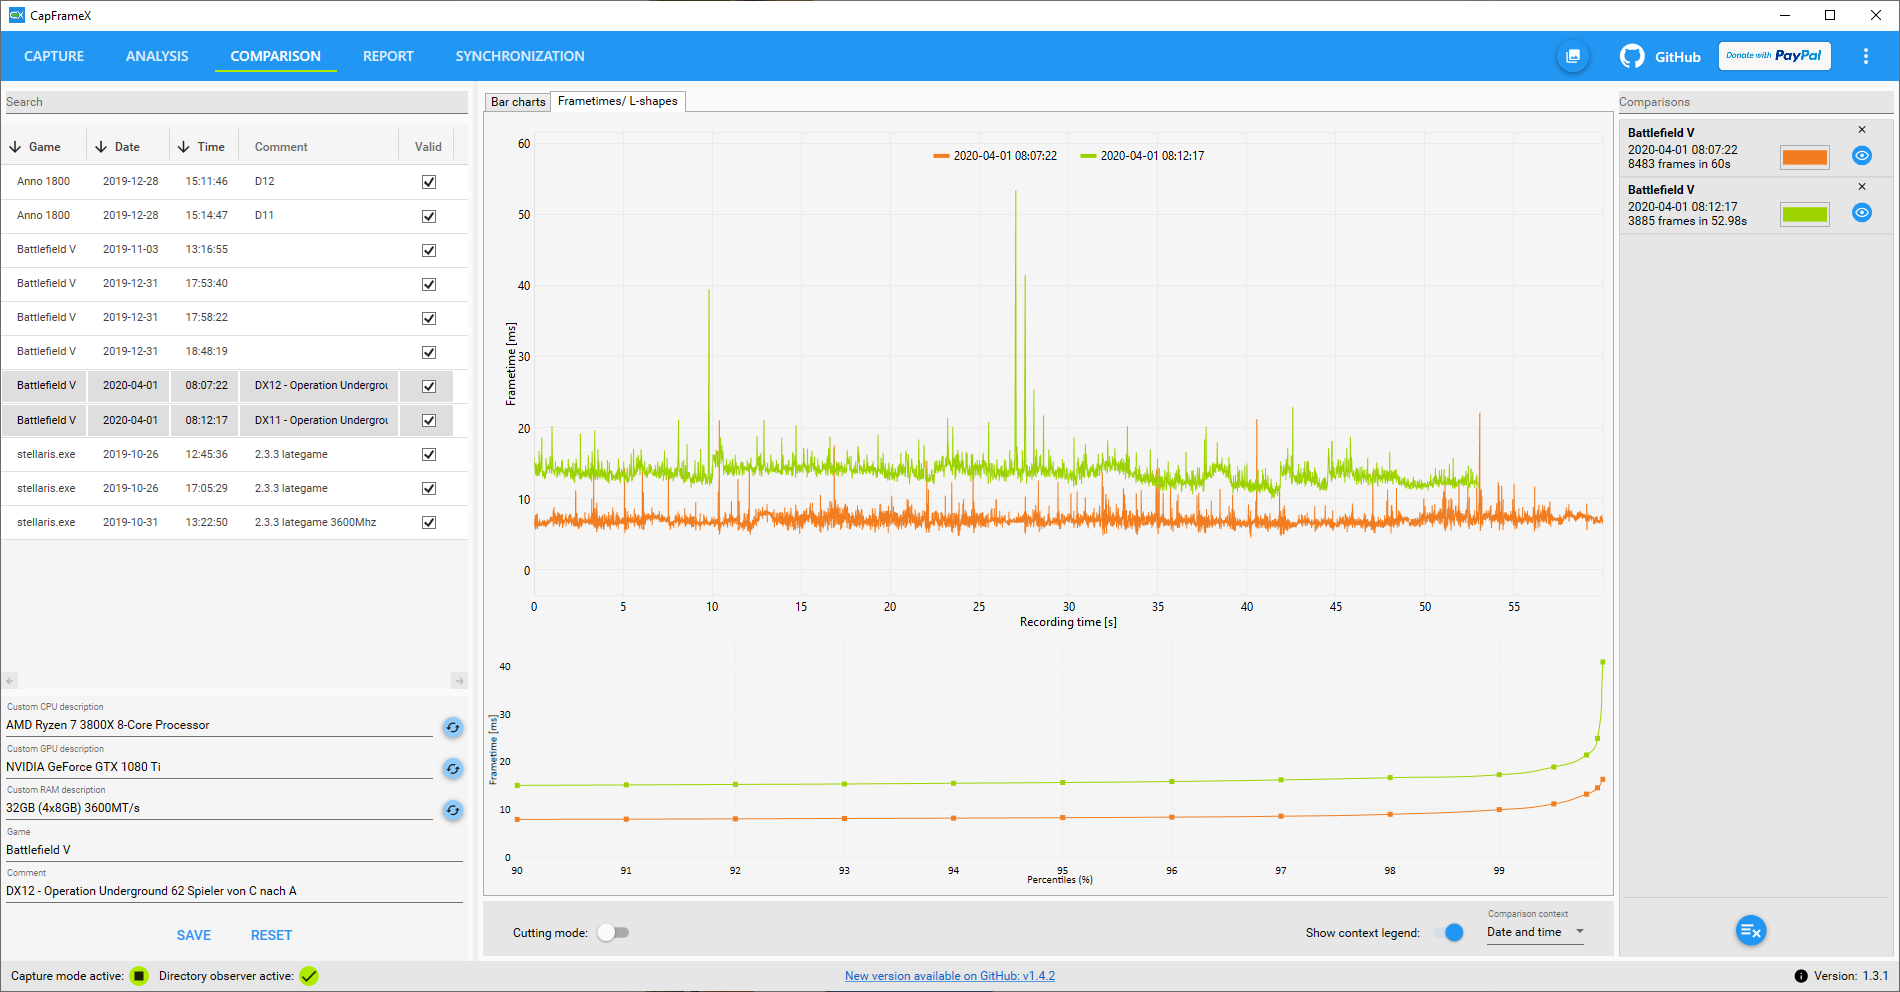Screen dimensions: 1900x992
Task: Refresh the custom RAM description
Action: tap(453, 810)
